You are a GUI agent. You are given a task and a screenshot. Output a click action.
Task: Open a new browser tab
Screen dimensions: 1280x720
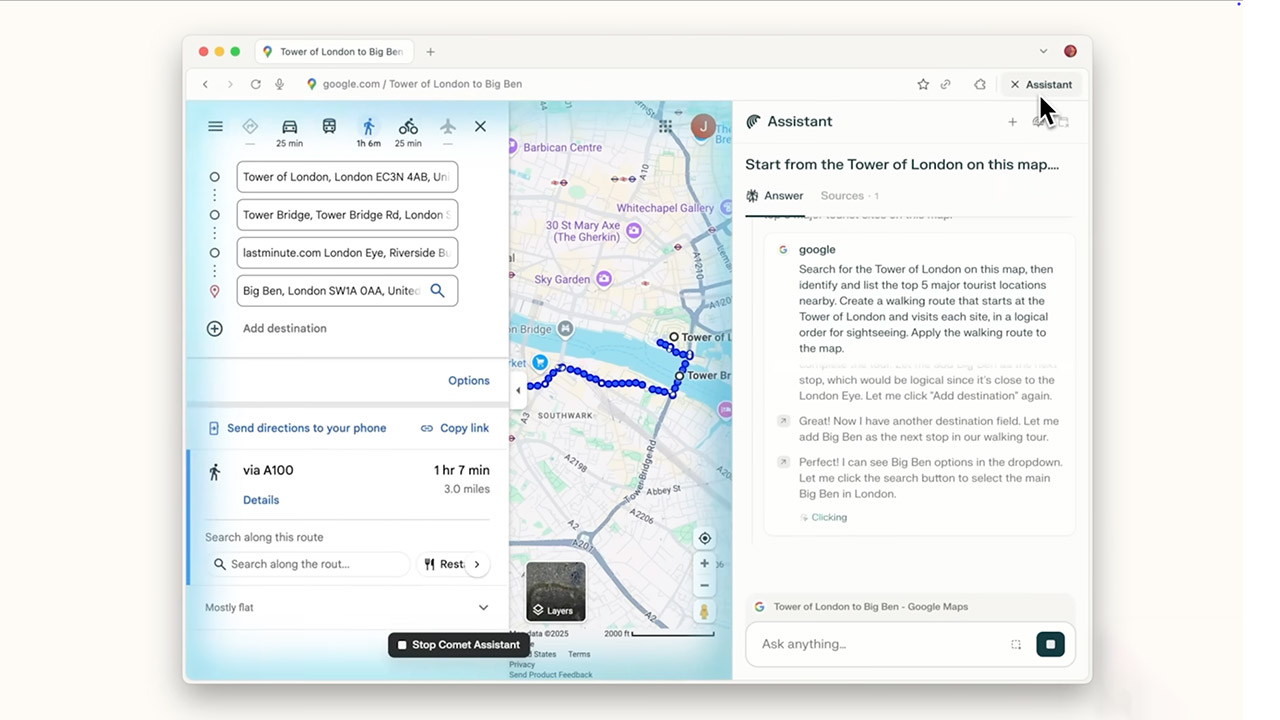pos(431,52)
